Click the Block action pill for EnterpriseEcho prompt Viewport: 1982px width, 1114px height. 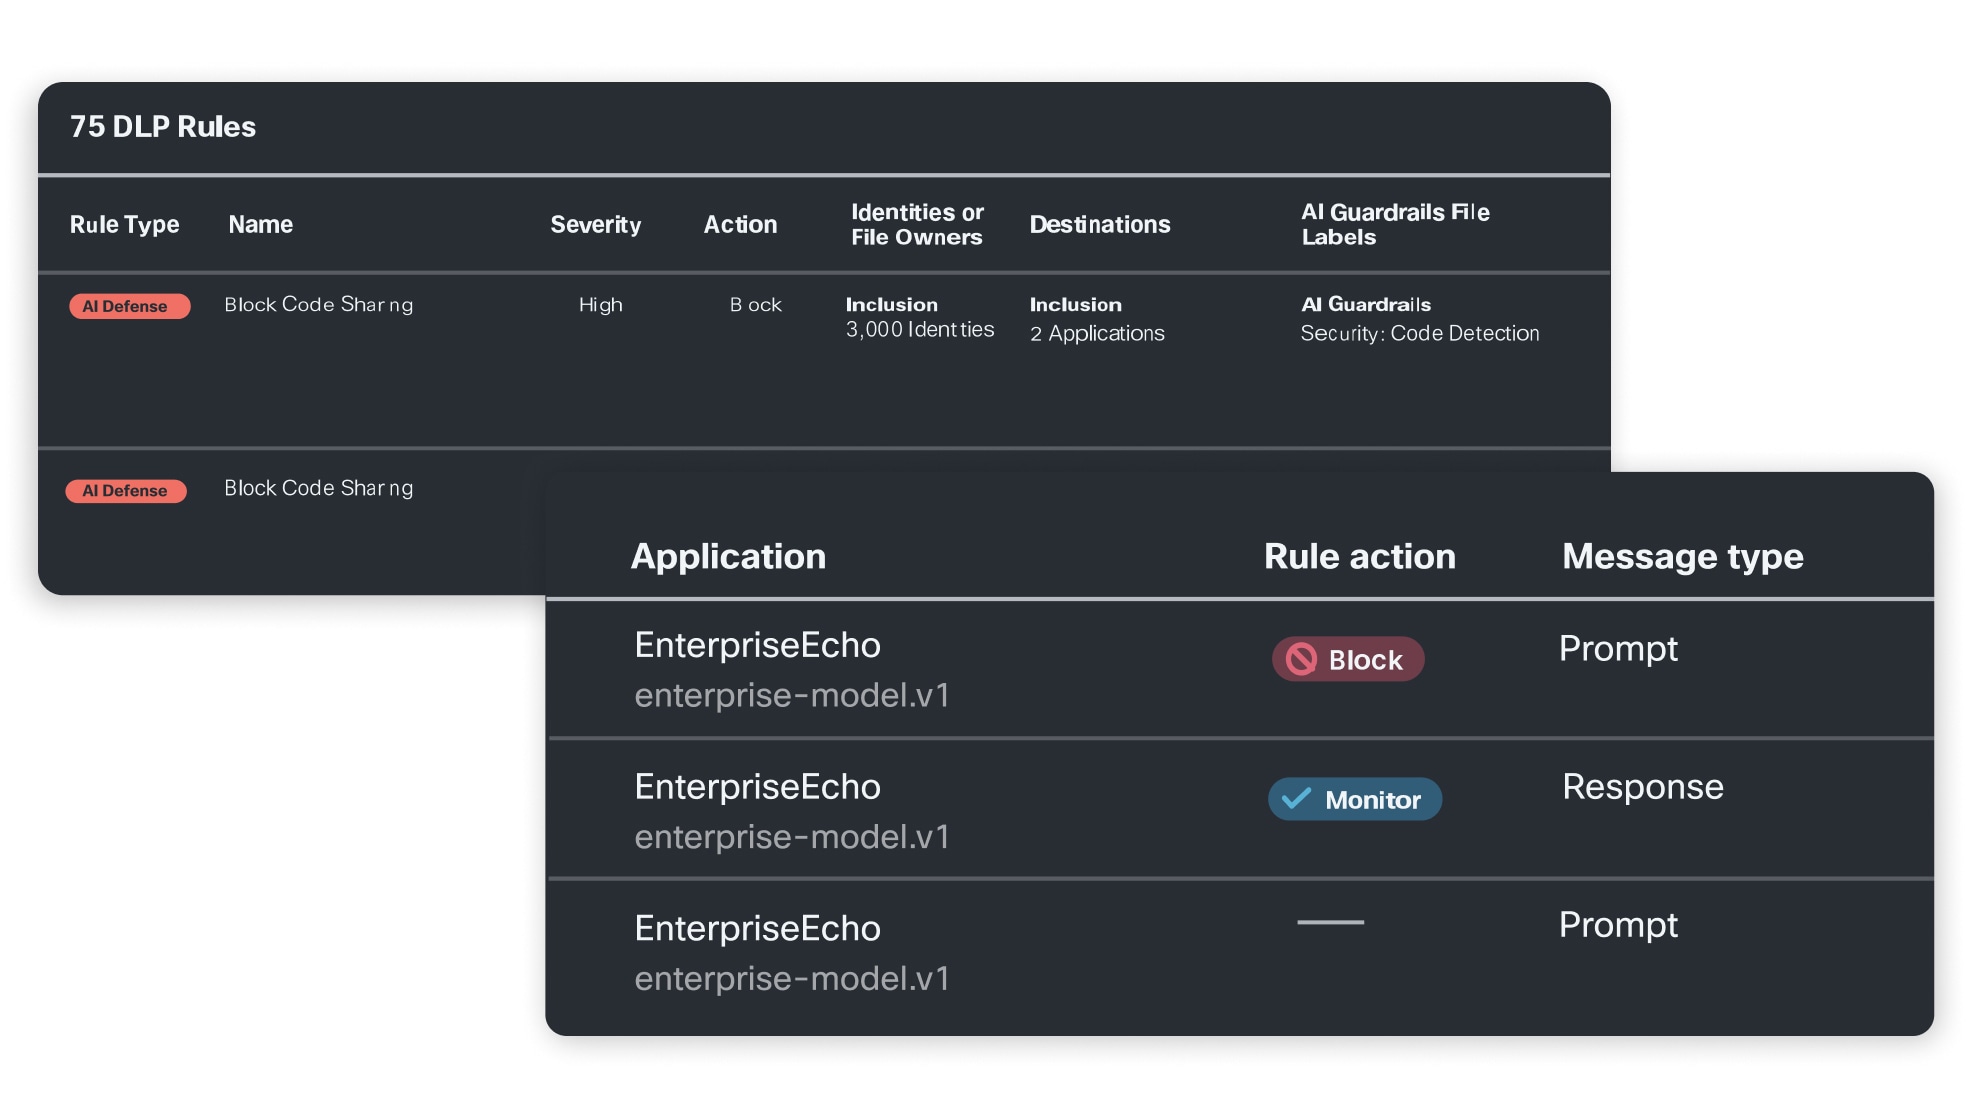pyautogui.click(x=1347, y=659)
